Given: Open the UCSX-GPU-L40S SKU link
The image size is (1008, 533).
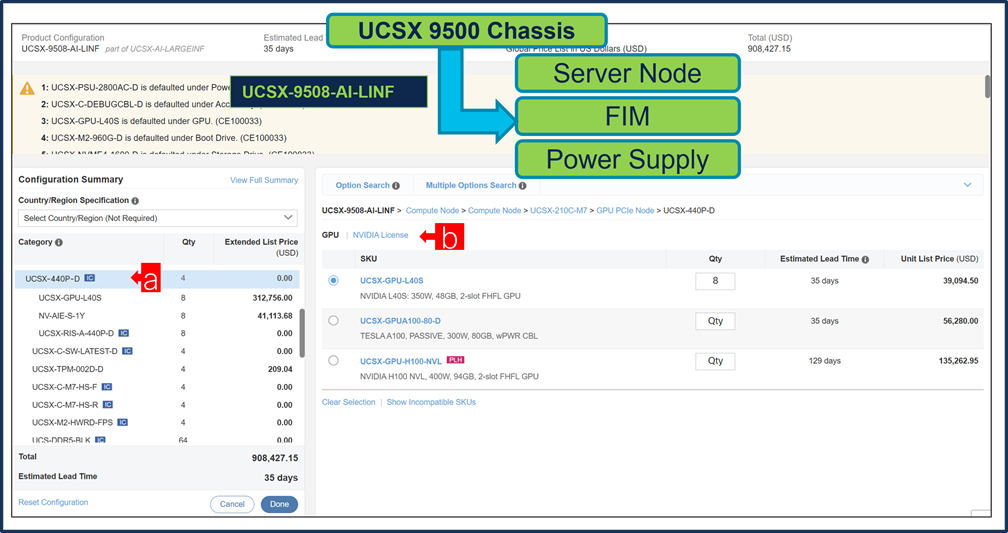Looking at the screenshot, I should (x=392, y=281).
